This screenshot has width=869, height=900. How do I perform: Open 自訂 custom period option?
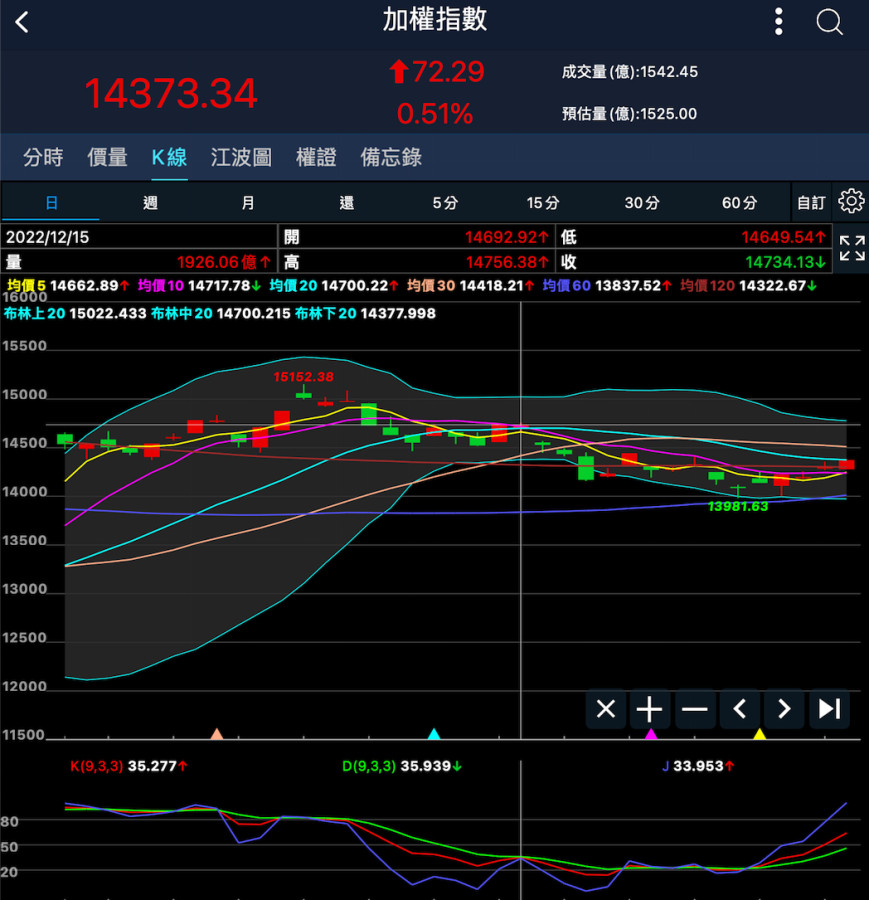click(811, 203)
